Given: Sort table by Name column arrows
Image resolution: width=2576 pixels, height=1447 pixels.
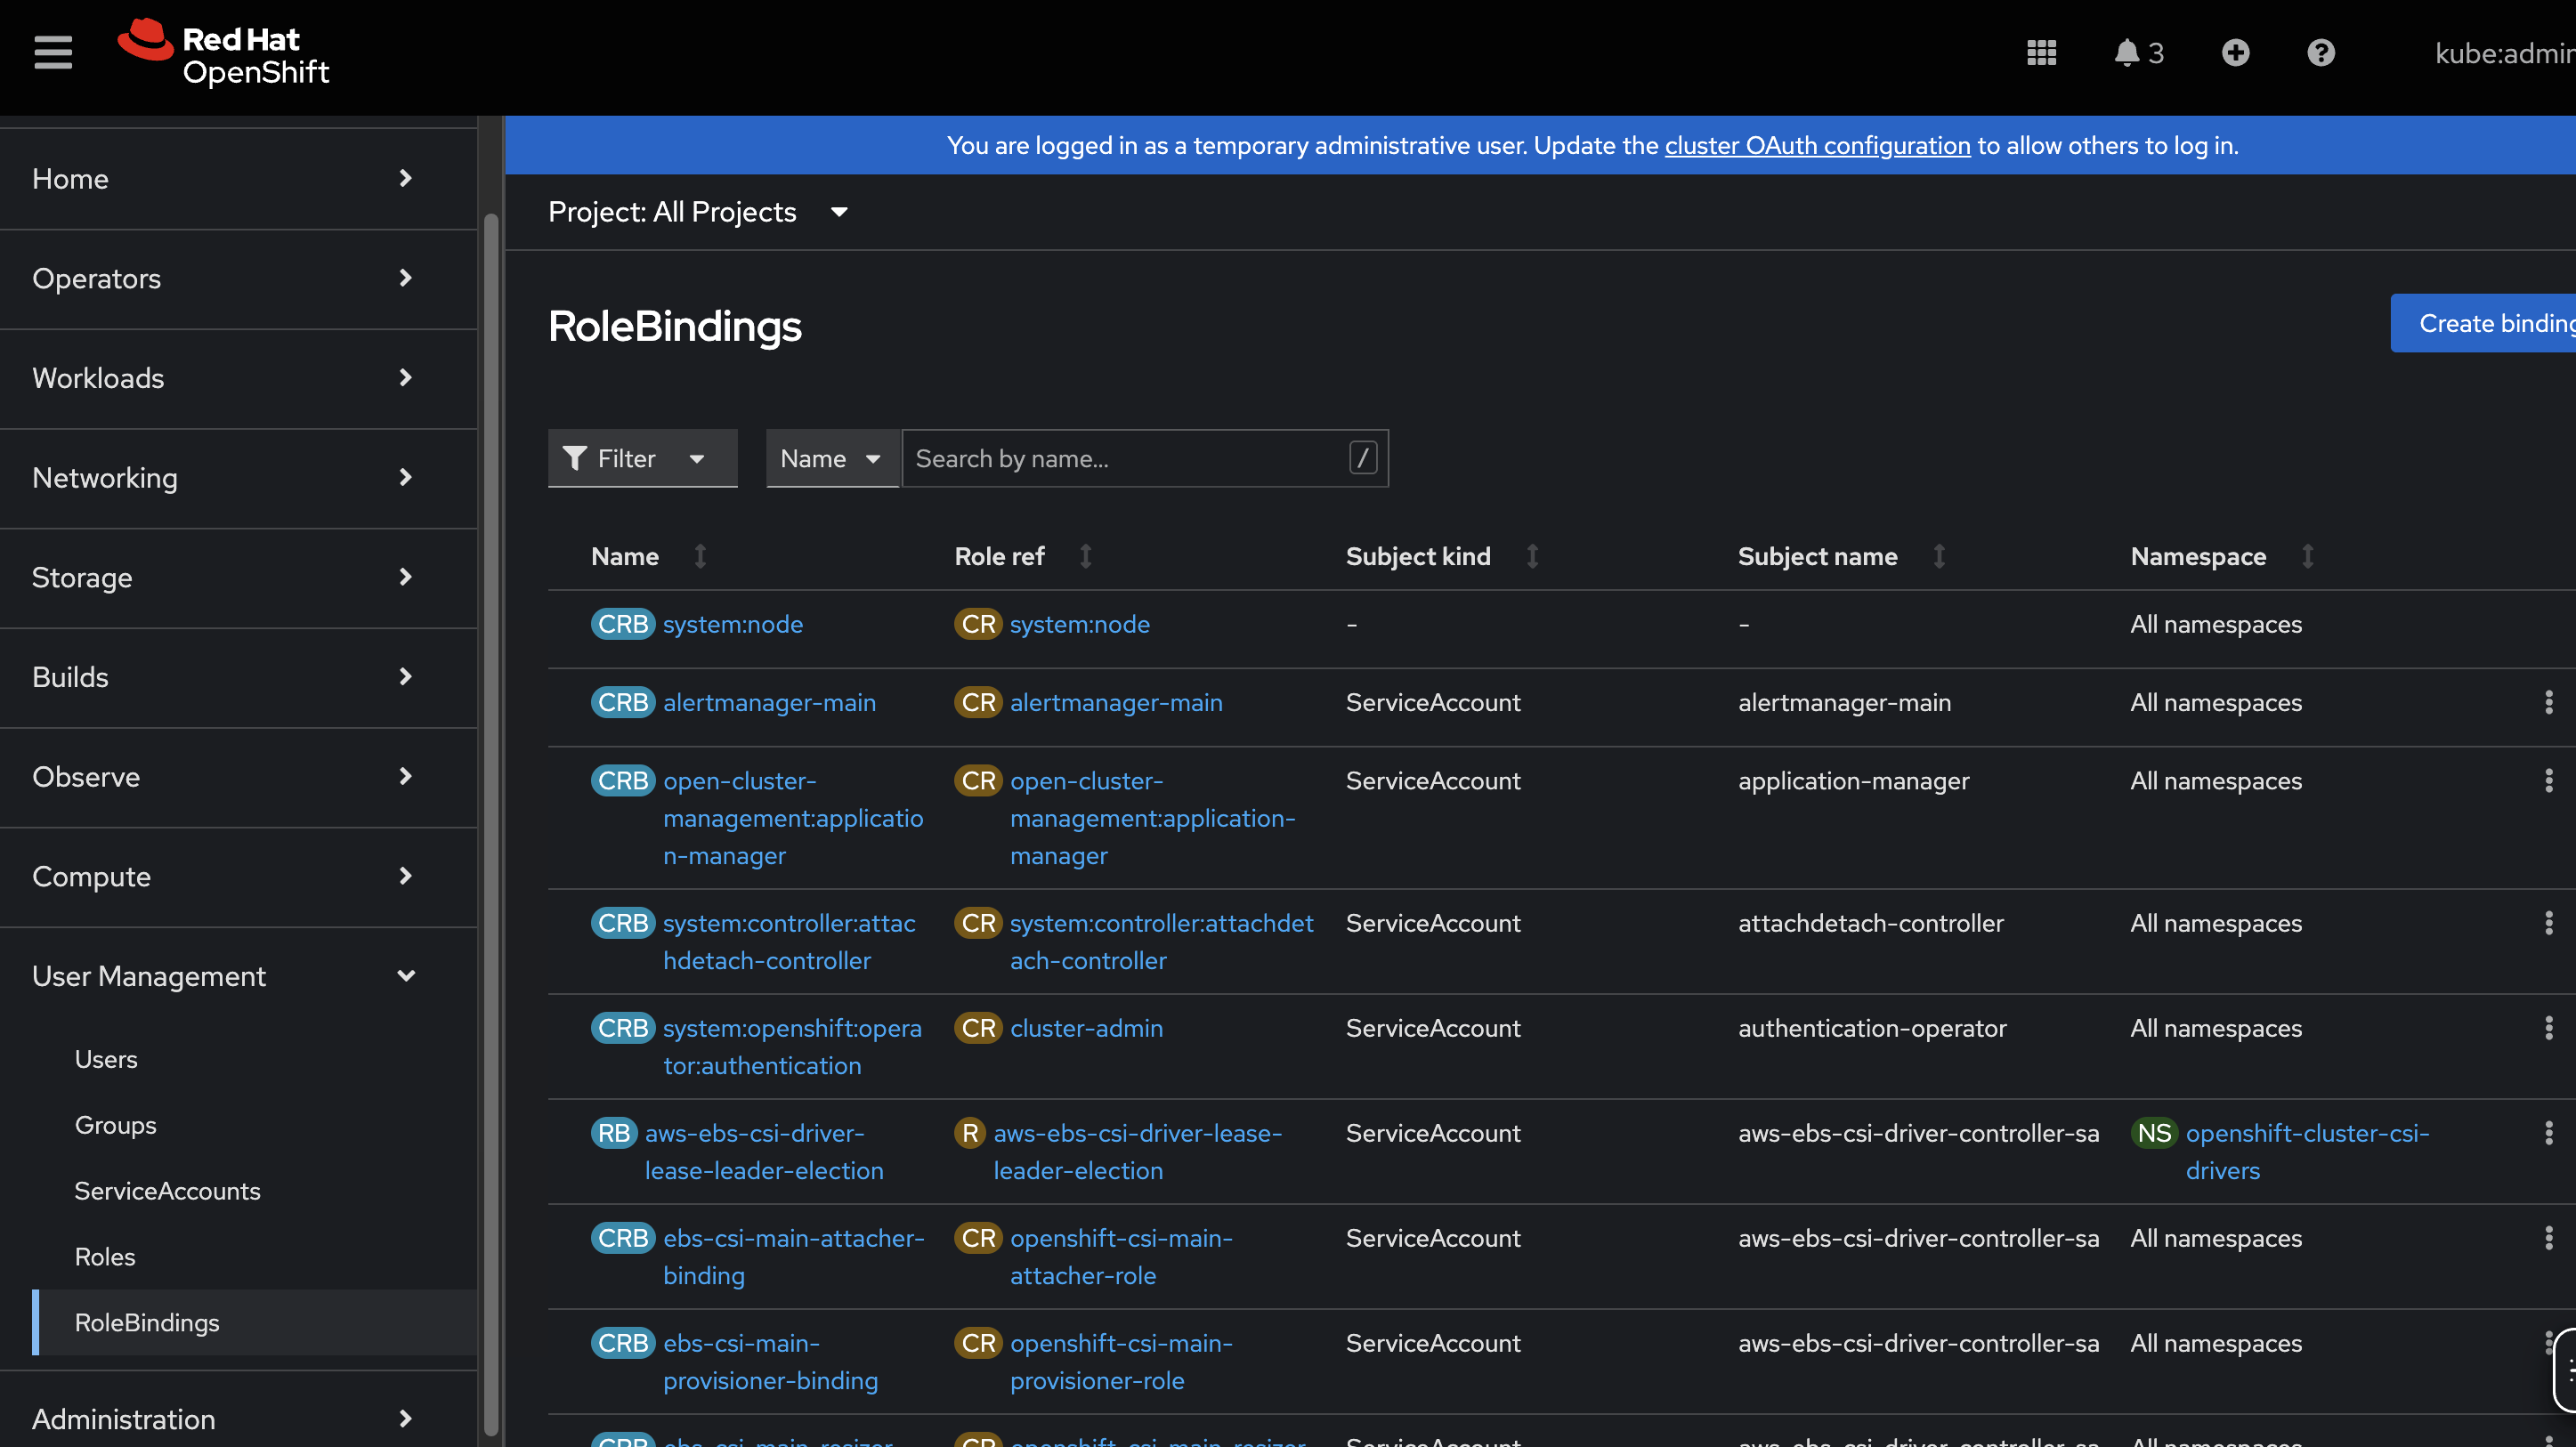Looking at the screenshot, I should coord(700,556).
